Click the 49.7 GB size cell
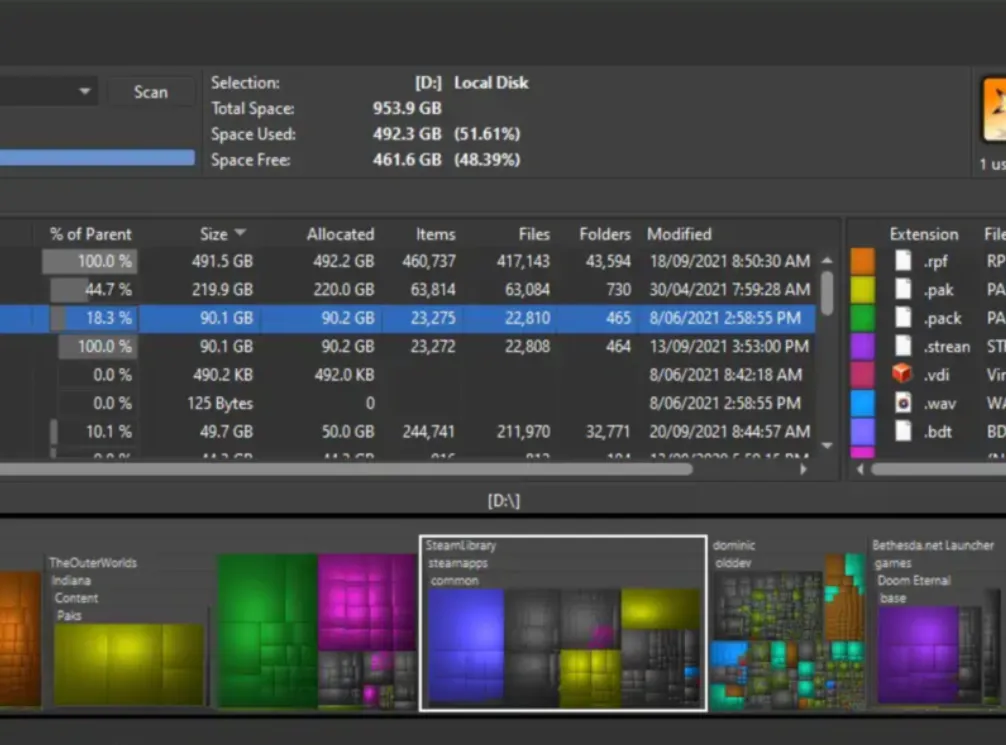 (x=226, y=431)
